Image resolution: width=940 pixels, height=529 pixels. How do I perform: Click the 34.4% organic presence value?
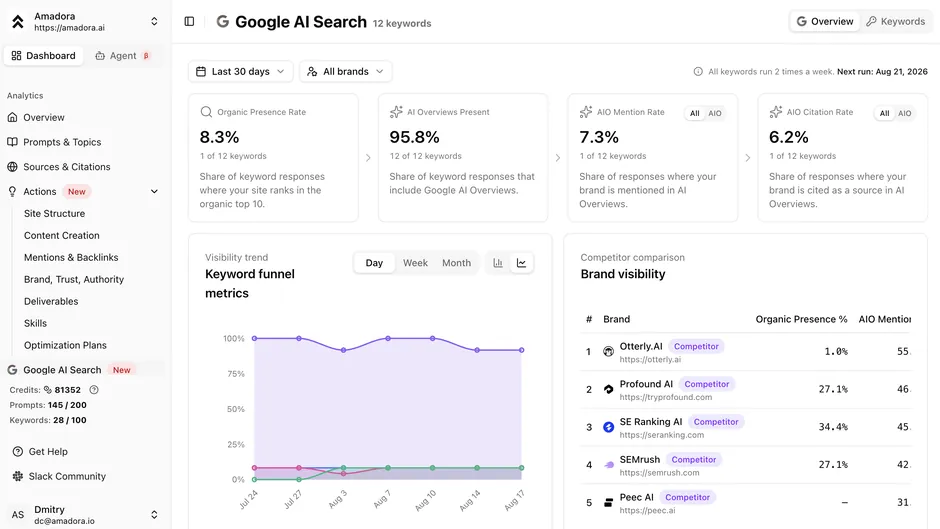[833, 427]
